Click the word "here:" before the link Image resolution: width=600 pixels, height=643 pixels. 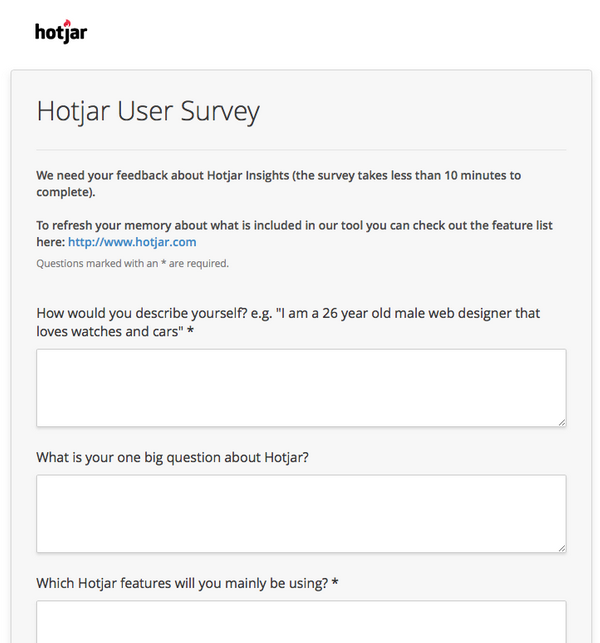(50, 242)
